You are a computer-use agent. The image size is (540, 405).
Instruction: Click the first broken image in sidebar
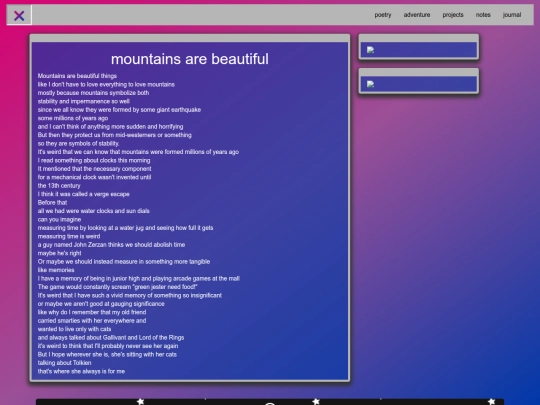(x=370, y=50)
